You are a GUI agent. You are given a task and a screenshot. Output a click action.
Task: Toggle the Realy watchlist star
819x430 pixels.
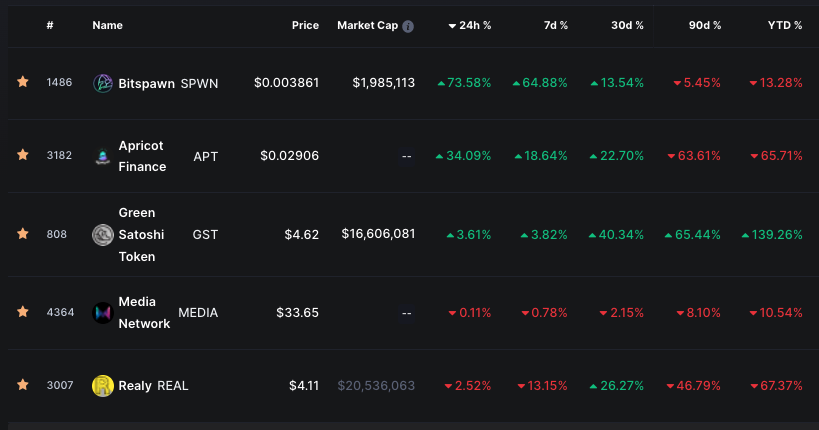(x=22, y=385)
